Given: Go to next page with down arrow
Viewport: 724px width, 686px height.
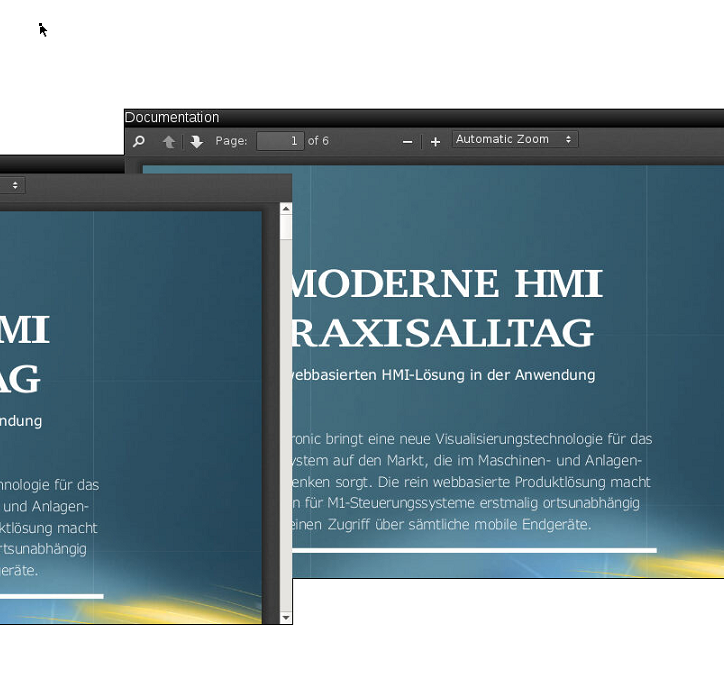Looking at the screenshot, I should coord(197,142).
